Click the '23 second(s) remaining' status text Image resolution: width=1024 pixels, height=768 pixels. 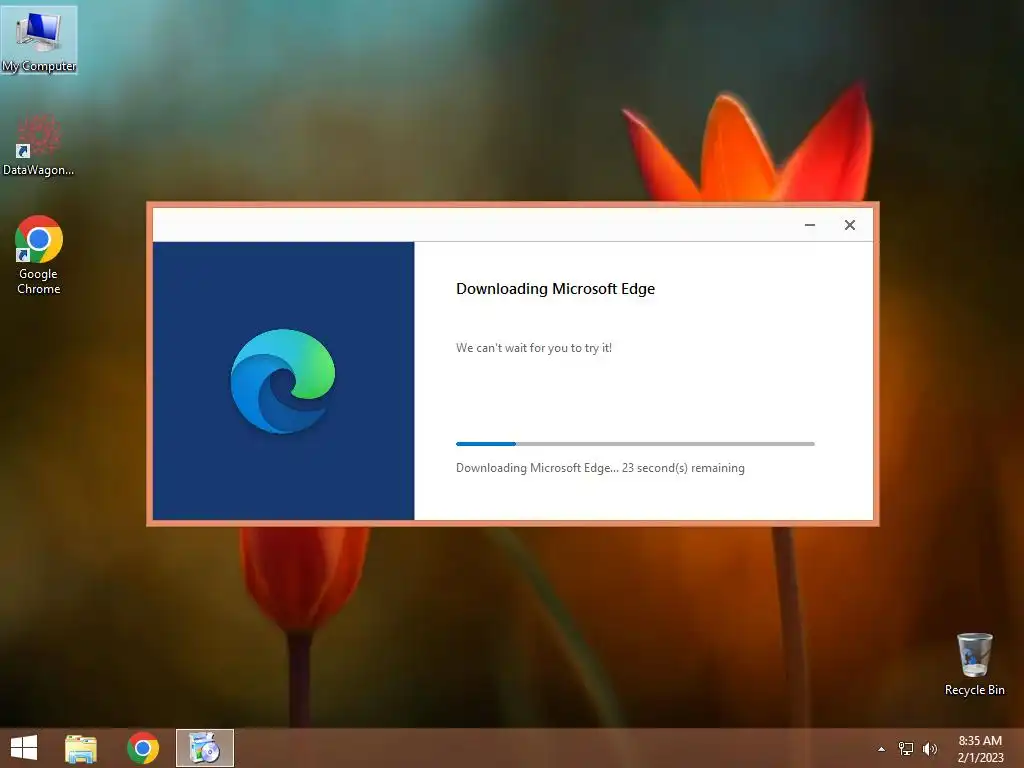tap(683, 468)
